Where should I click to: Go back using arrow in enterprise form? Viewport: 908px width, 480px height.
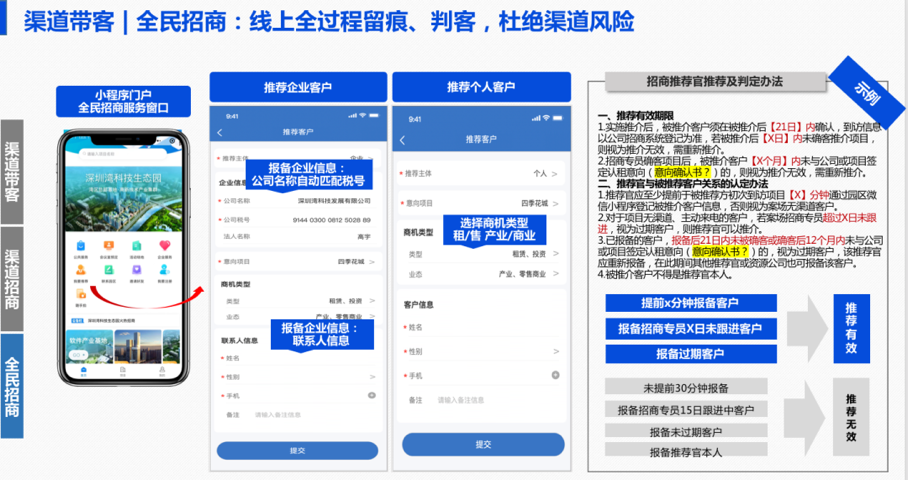pos(221,132)
